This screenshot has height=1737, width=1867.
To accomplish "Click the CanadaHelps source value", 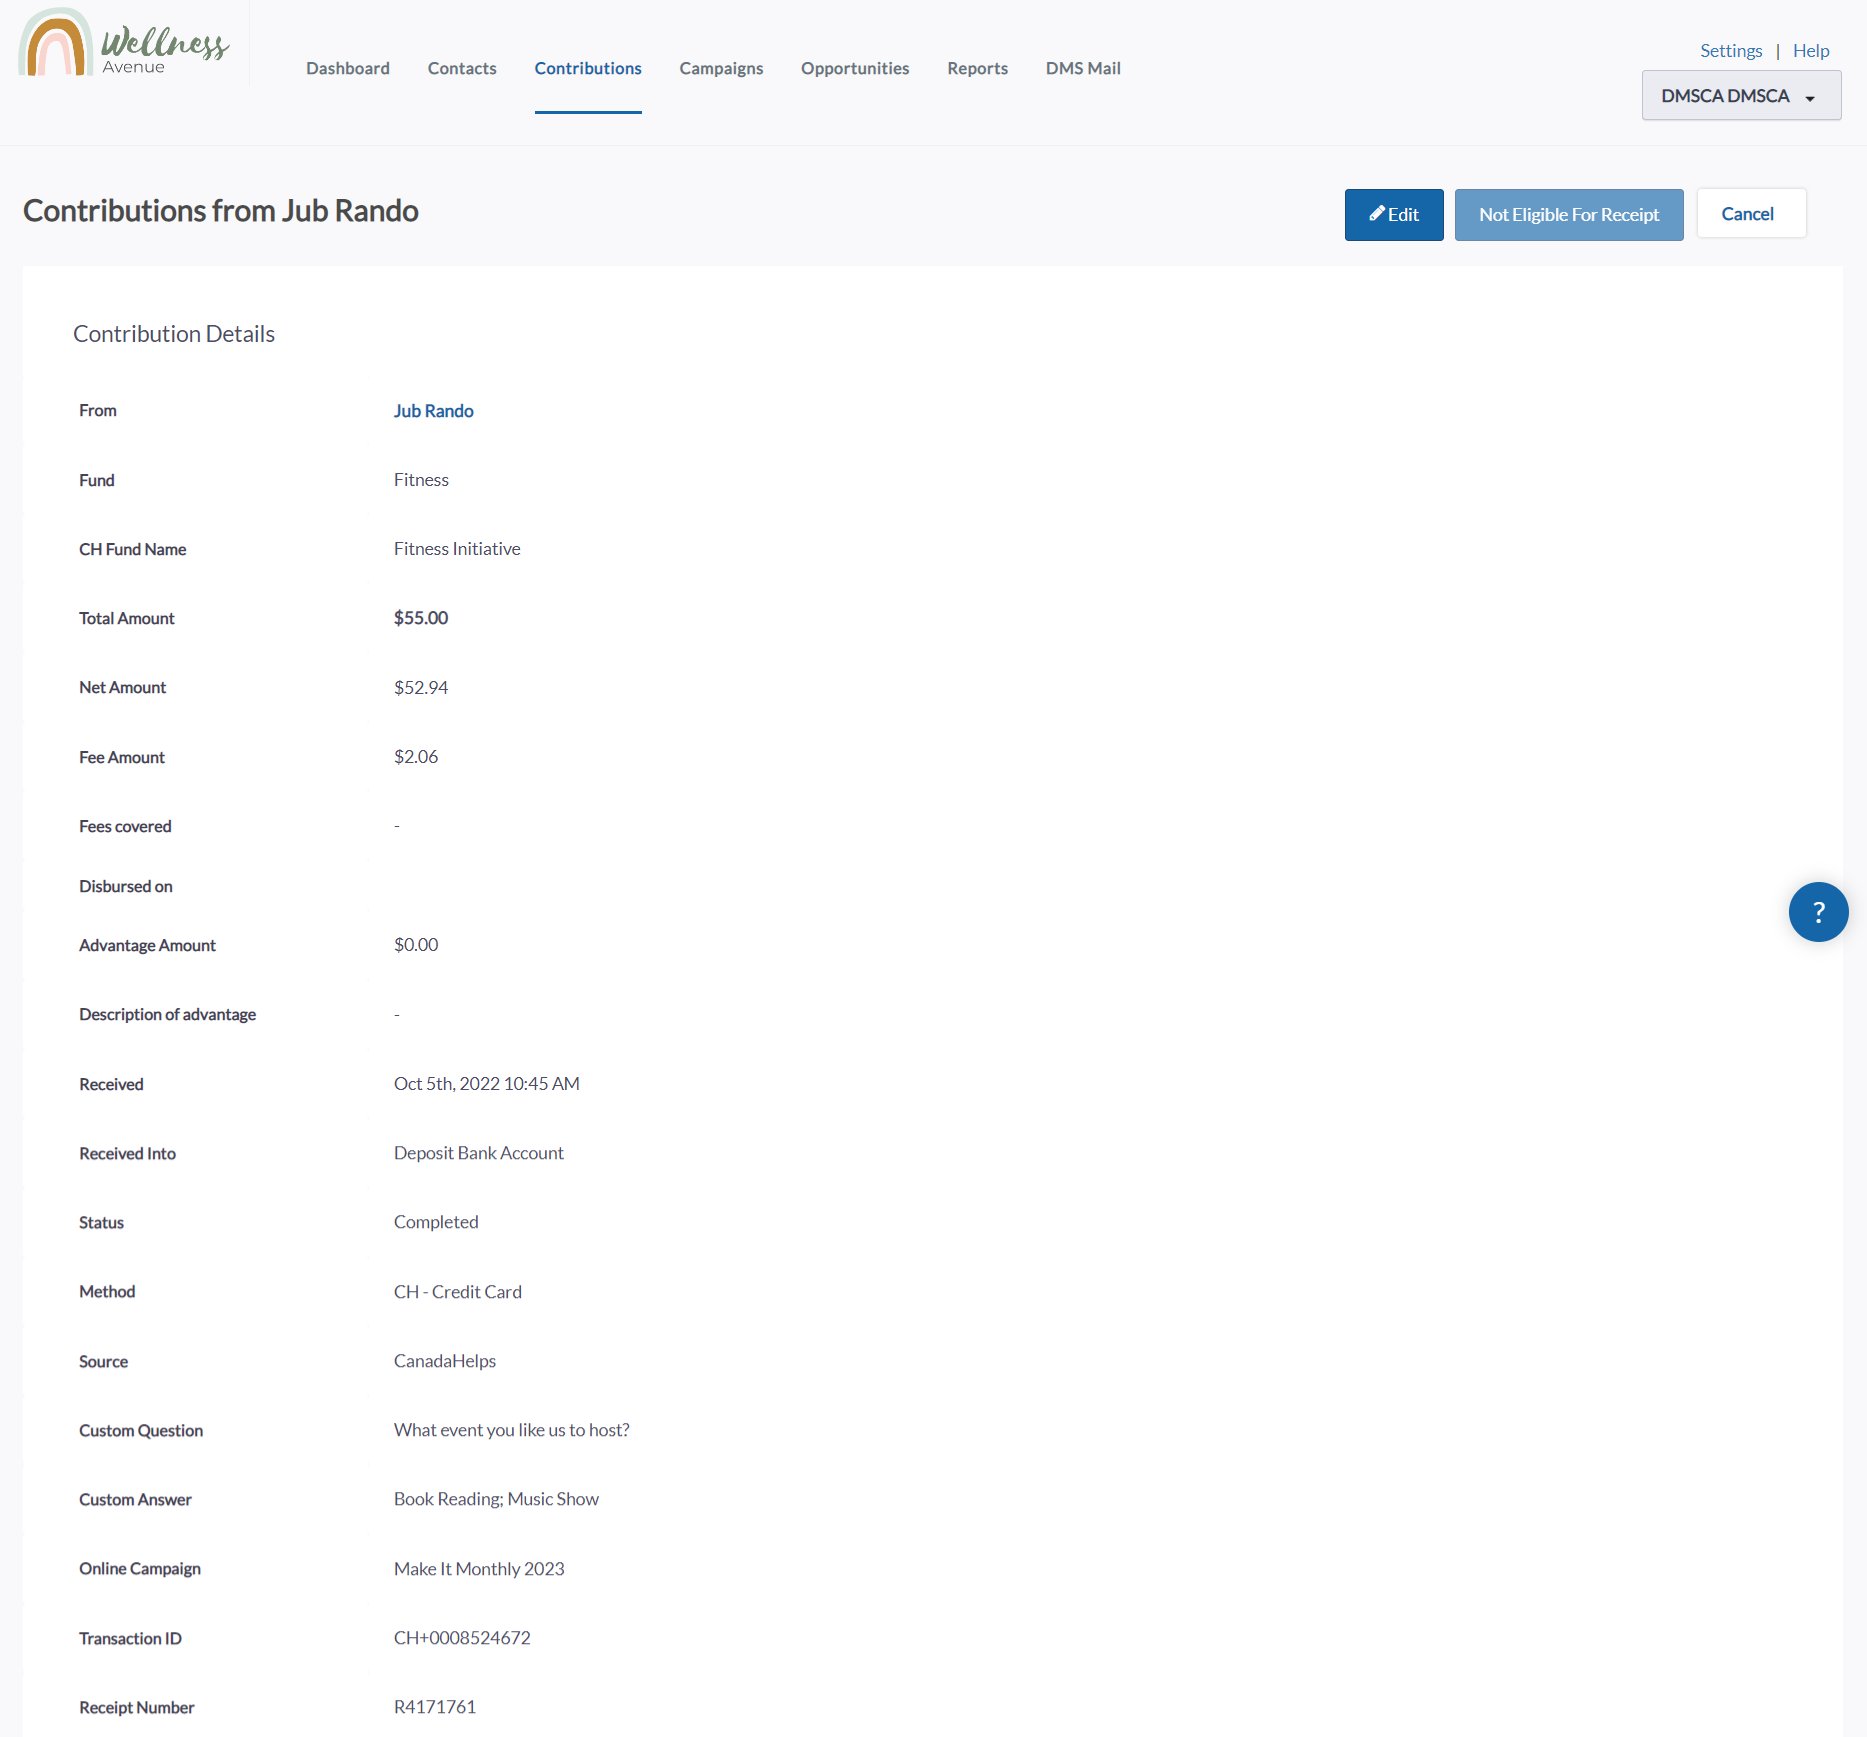I will (x=445, y=1361).
